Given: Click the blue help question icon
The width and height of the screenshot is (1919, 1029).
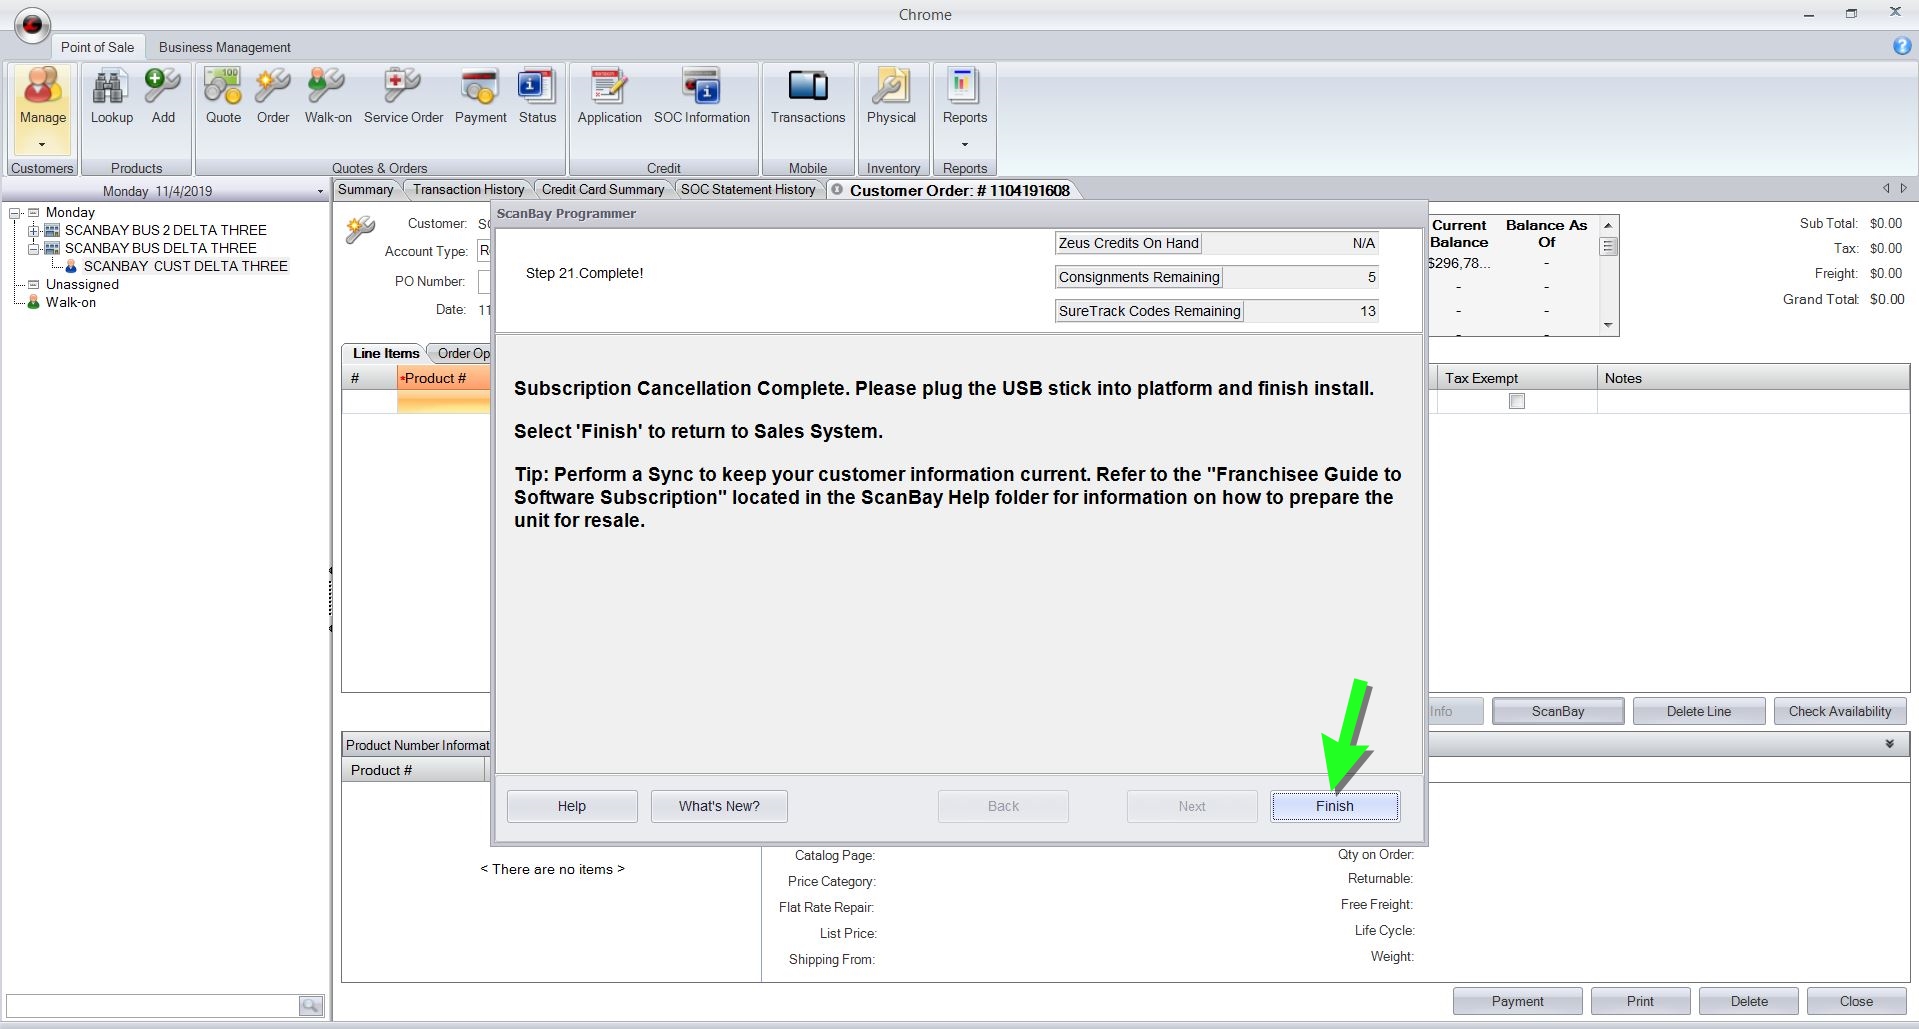Looking at the screenshot, I should click(1901, 46).
